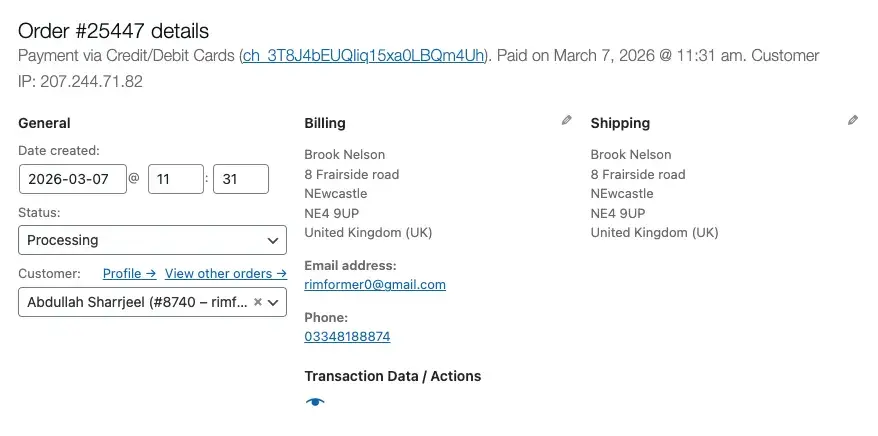Click the phone number 03348188874

coord(347,337)
